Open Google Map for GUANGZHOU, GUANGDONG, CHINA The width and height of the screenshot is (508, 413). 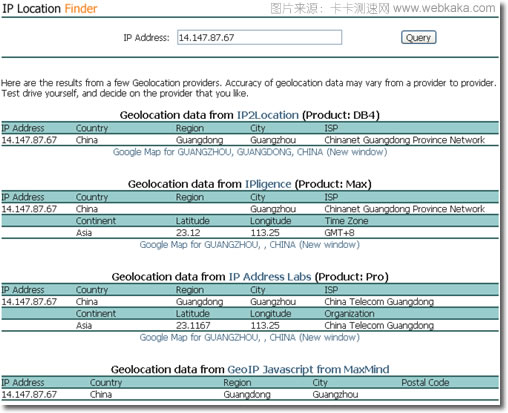pyautogui.click(x=250, y=152)
